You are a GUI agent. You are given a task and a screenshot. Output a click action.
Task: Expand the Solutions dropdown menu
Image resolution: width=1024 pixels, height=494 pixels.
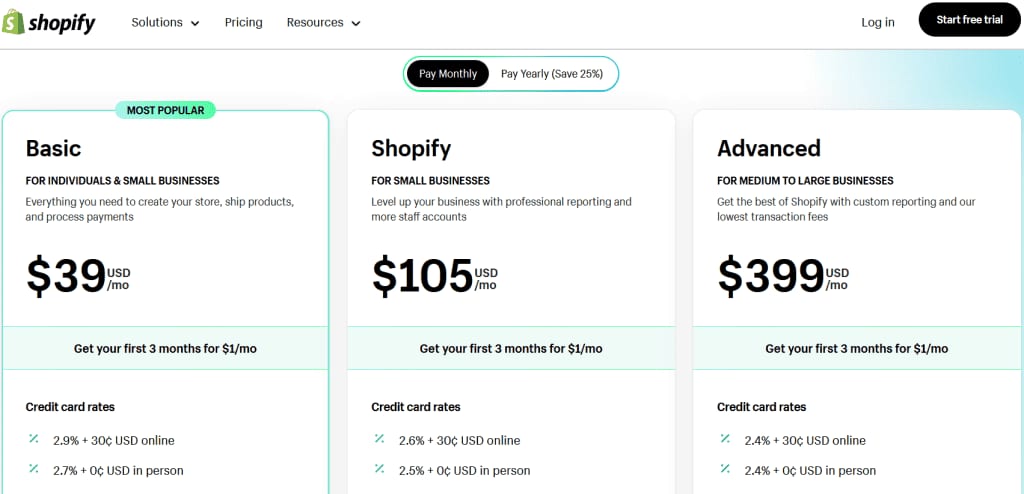click(165, 23)
